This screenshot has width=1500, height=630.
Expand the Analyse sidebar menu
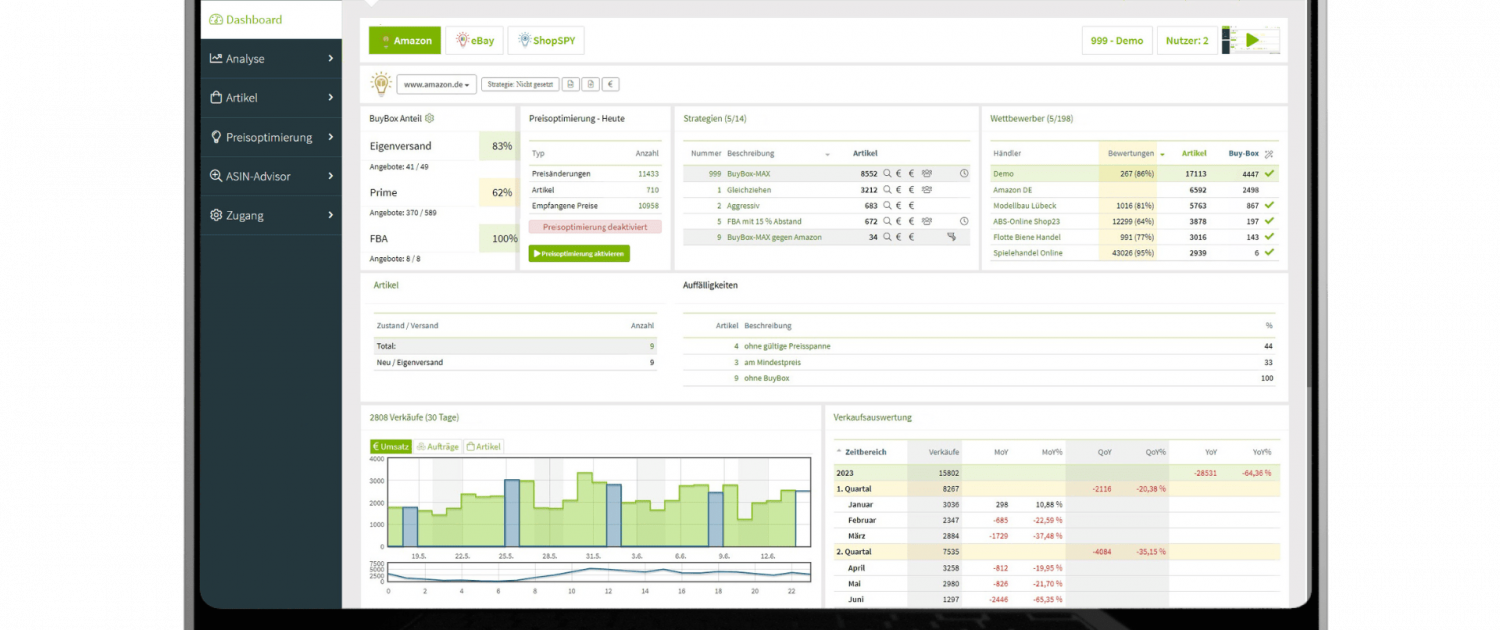(x=271, y=59)
